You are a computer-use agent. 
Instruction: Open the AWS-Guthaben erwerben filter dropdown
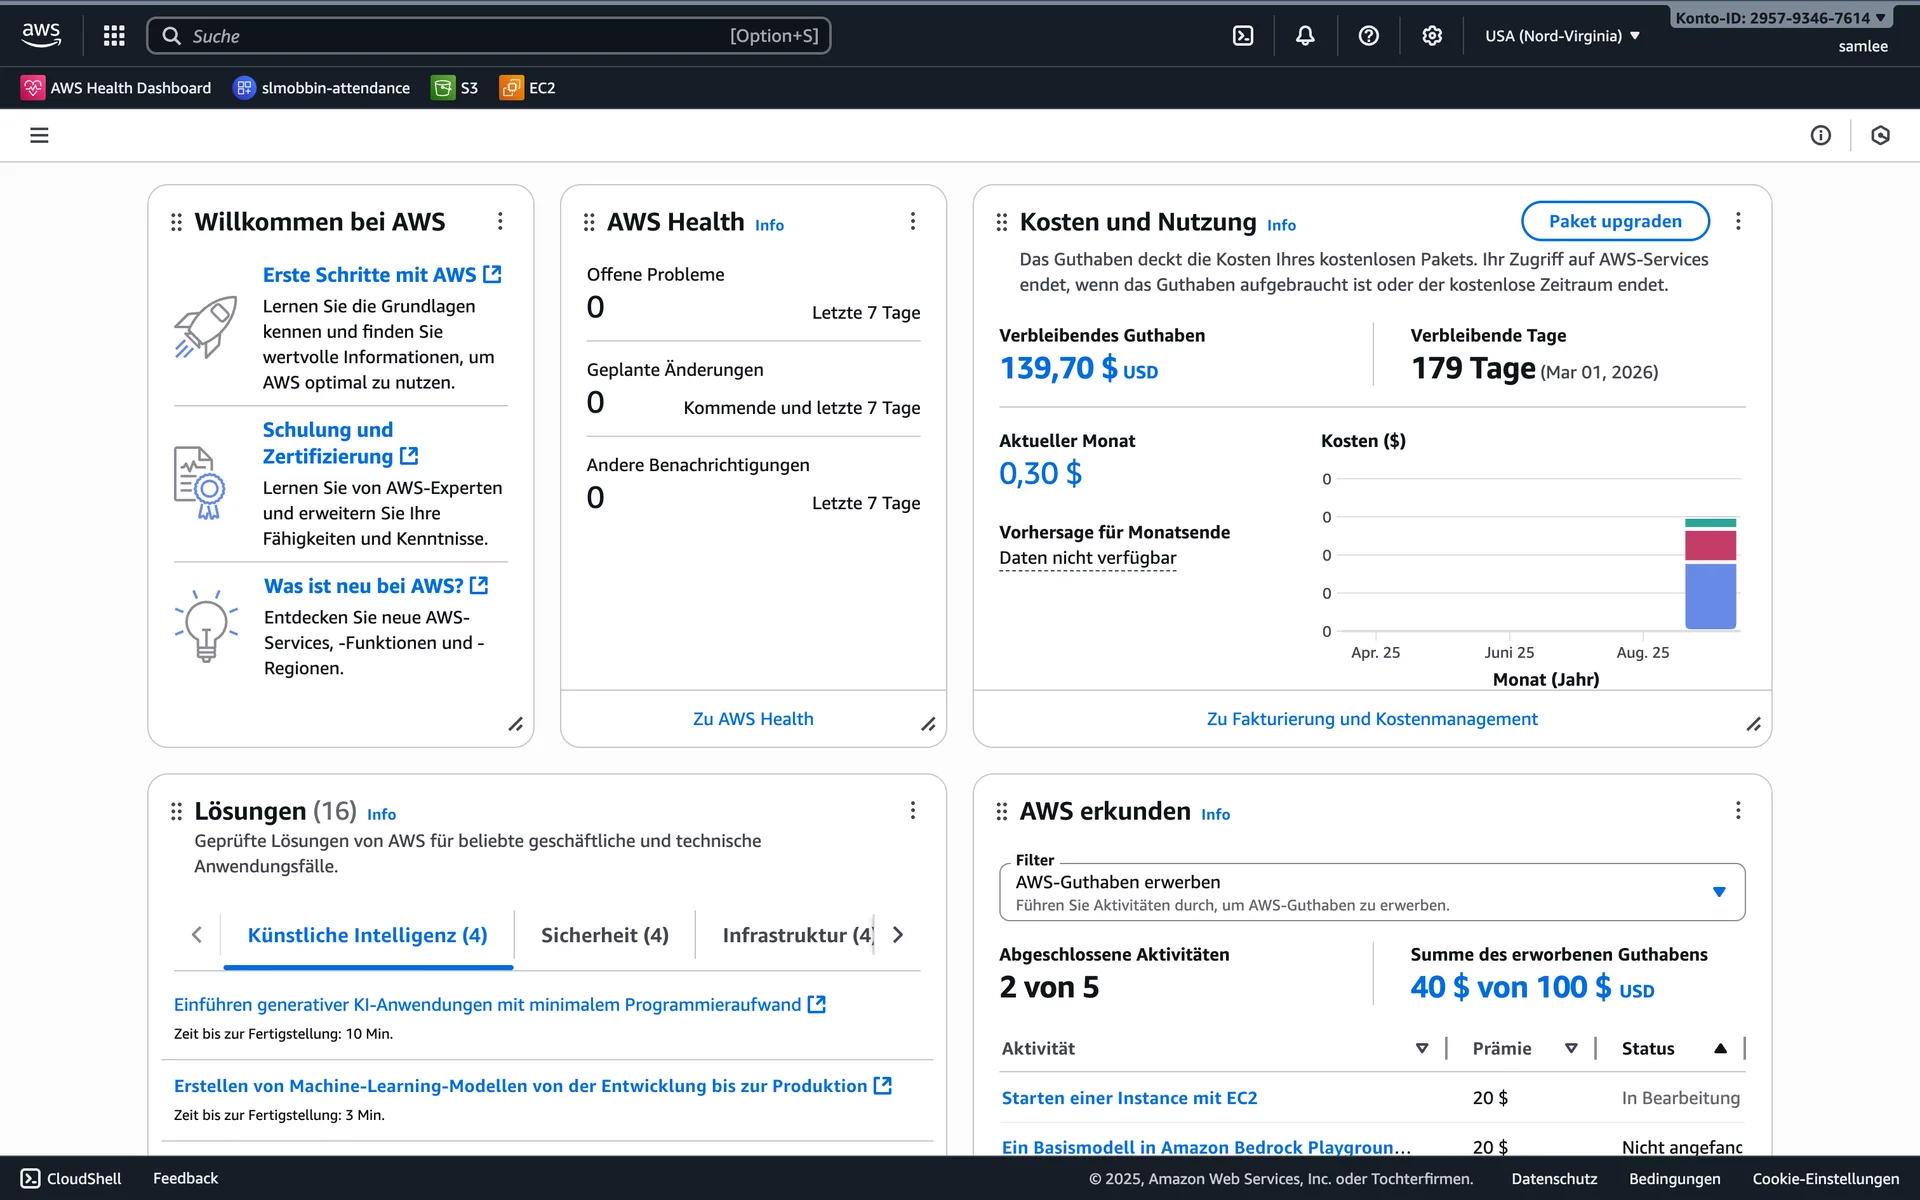pyautogui.click(x=1371, y=892)
